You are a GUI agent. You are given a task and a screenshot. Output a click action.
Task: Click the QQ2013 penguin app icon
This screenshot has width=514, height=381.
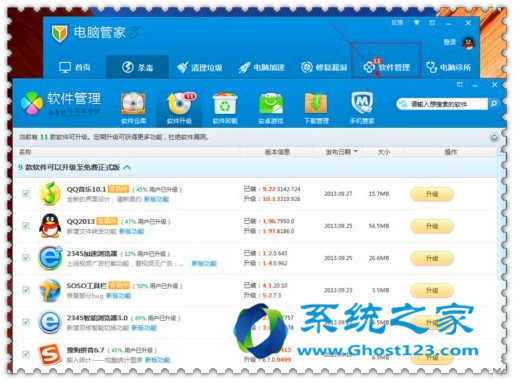[50, 226]
